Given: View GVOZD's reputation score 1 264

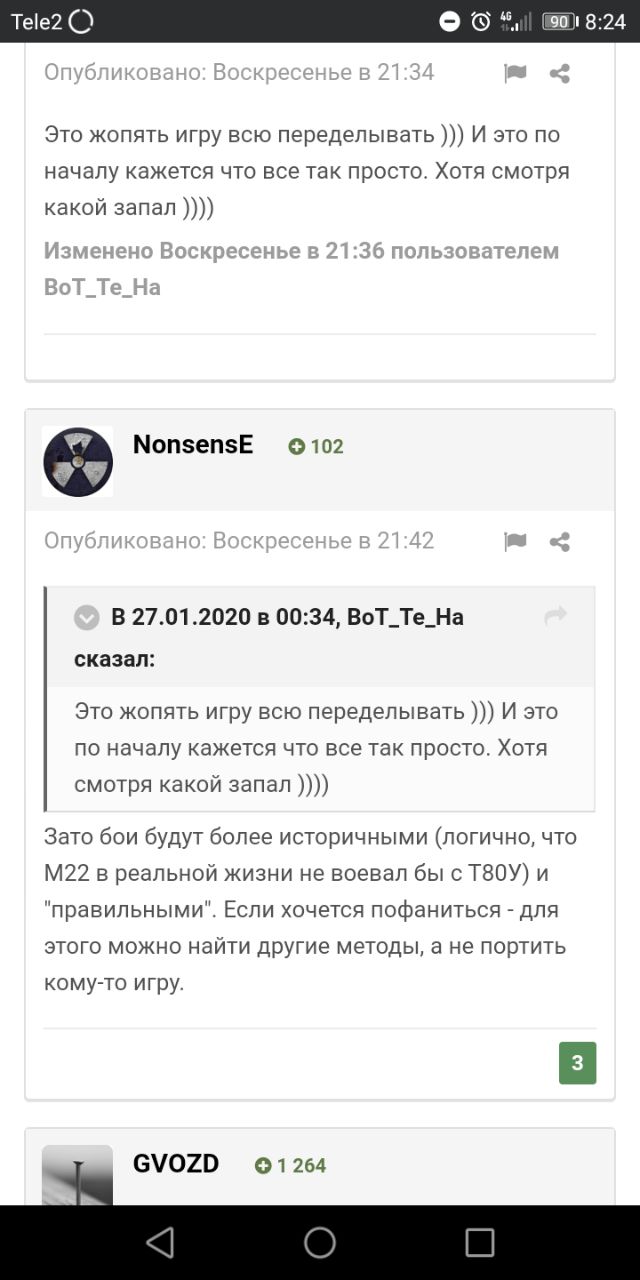Looking at the screenshot, I should tap(291, 1166).
